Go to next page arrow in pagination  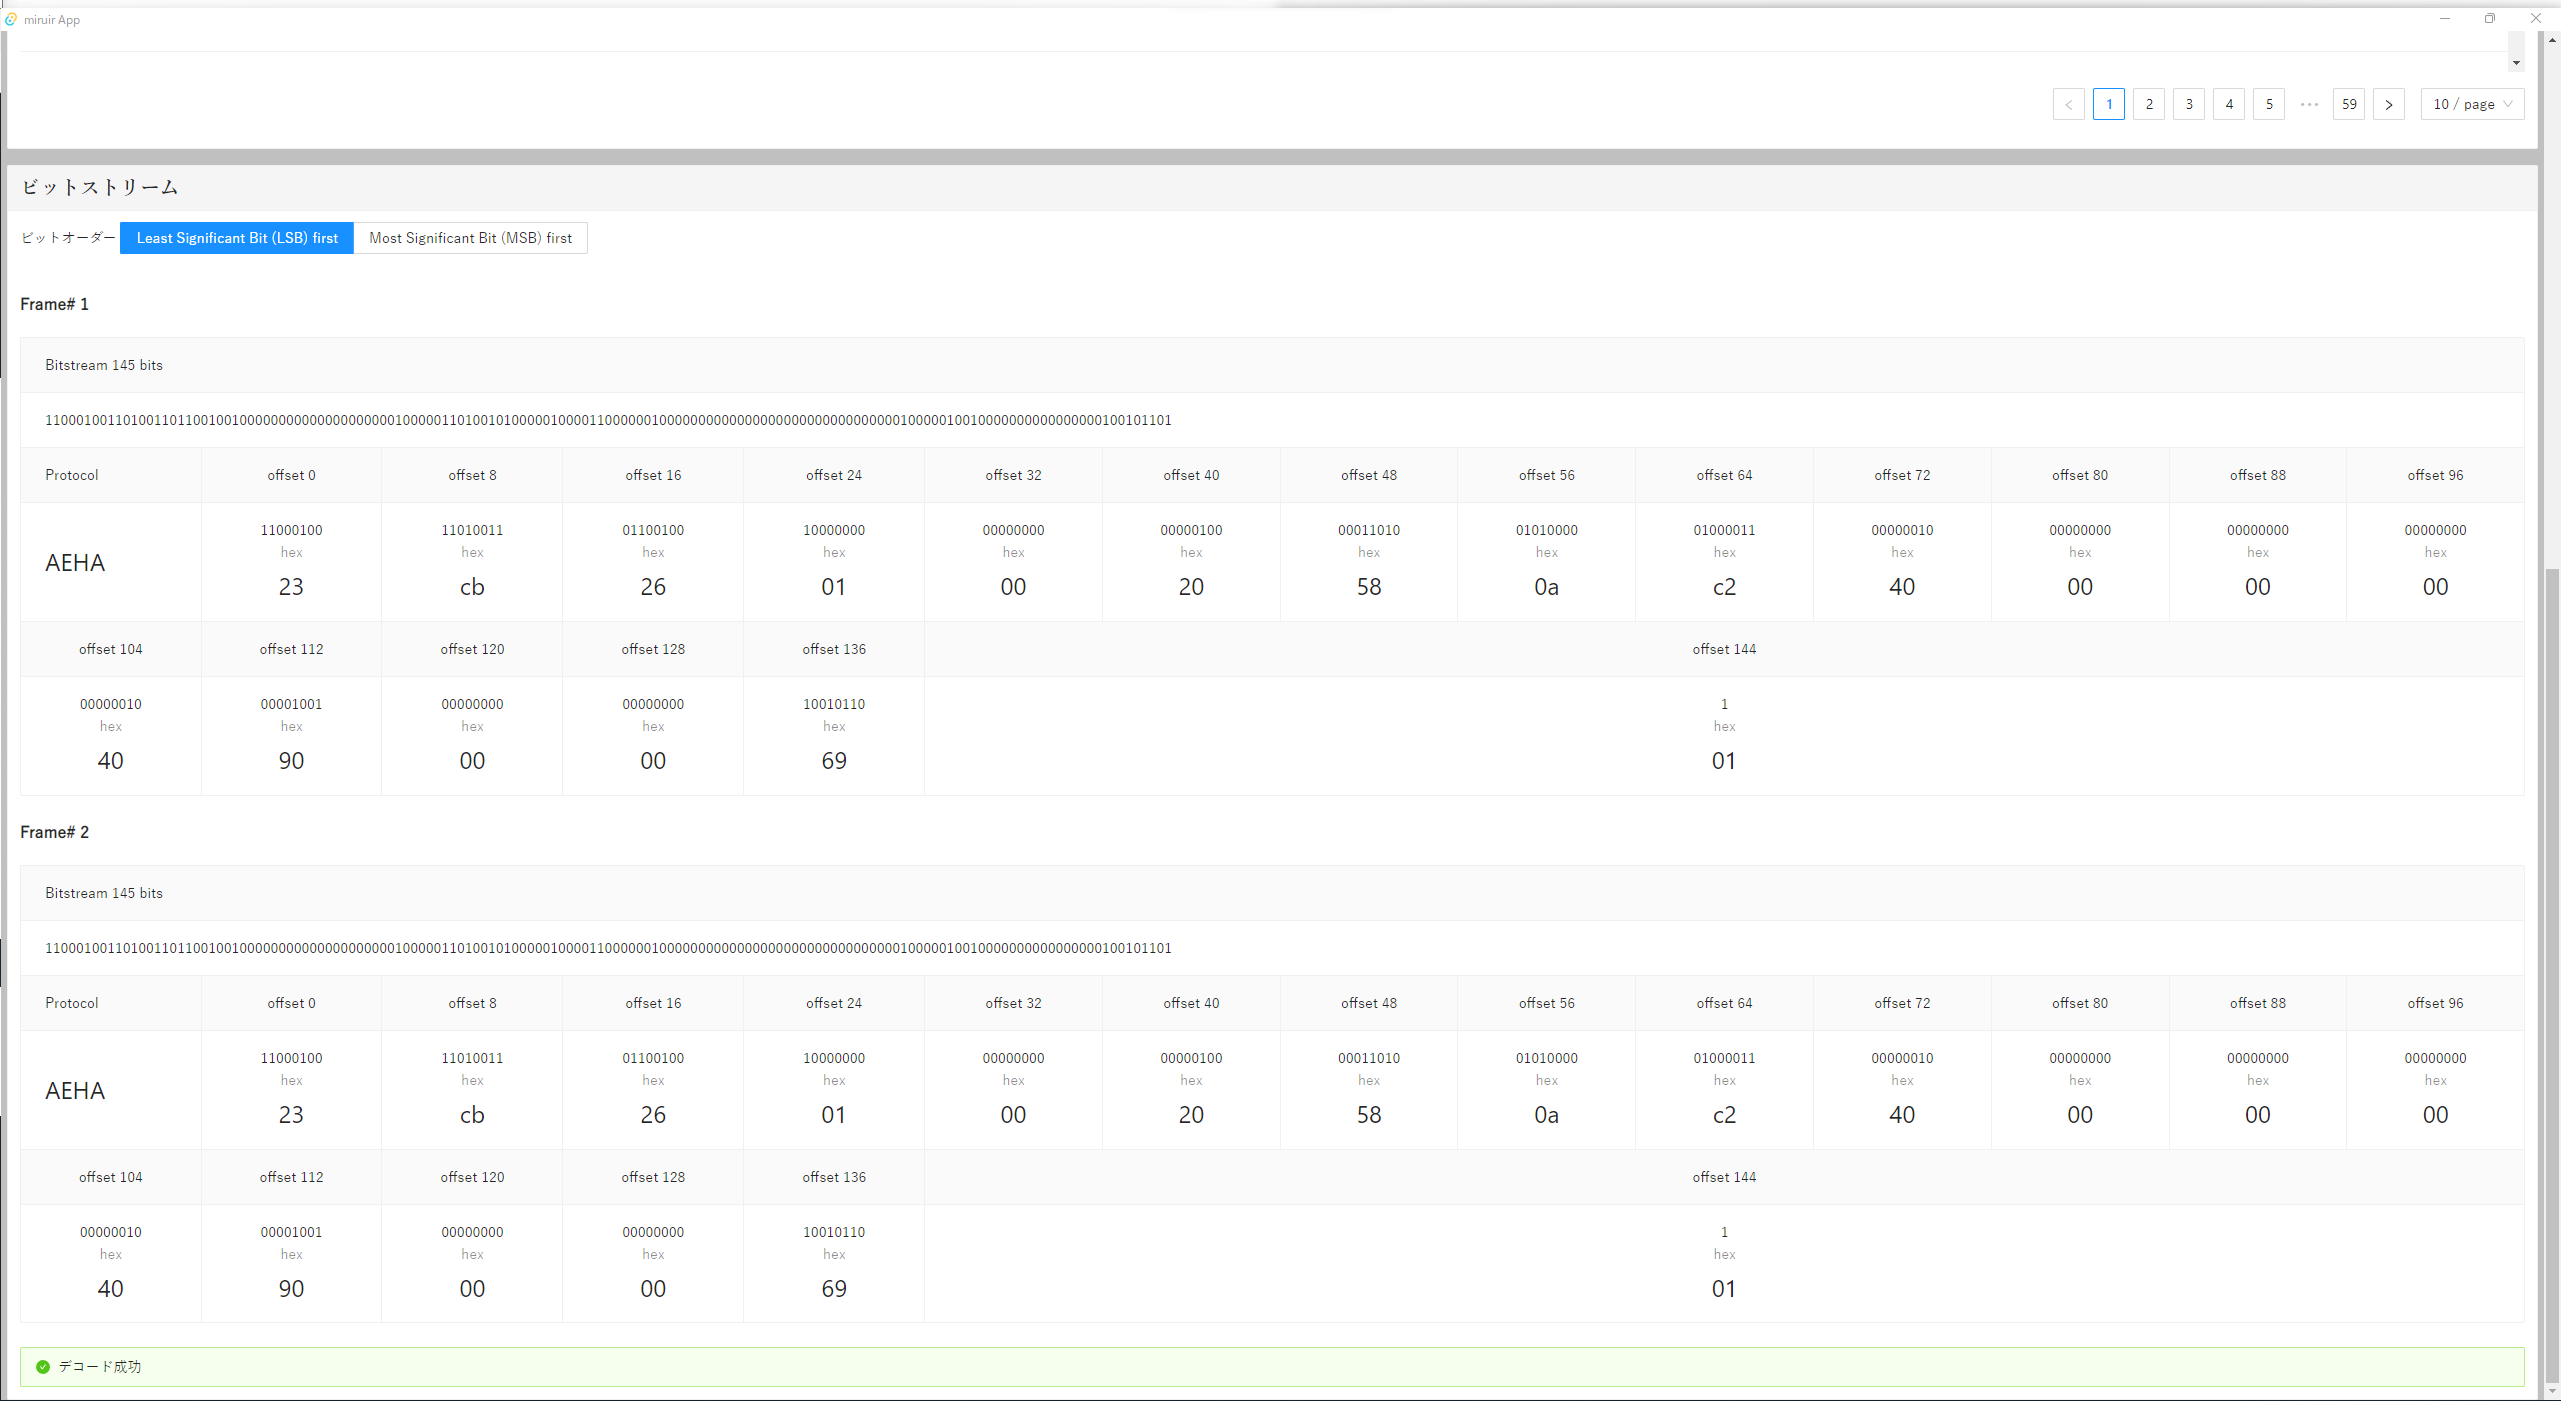pos(2388,104)
